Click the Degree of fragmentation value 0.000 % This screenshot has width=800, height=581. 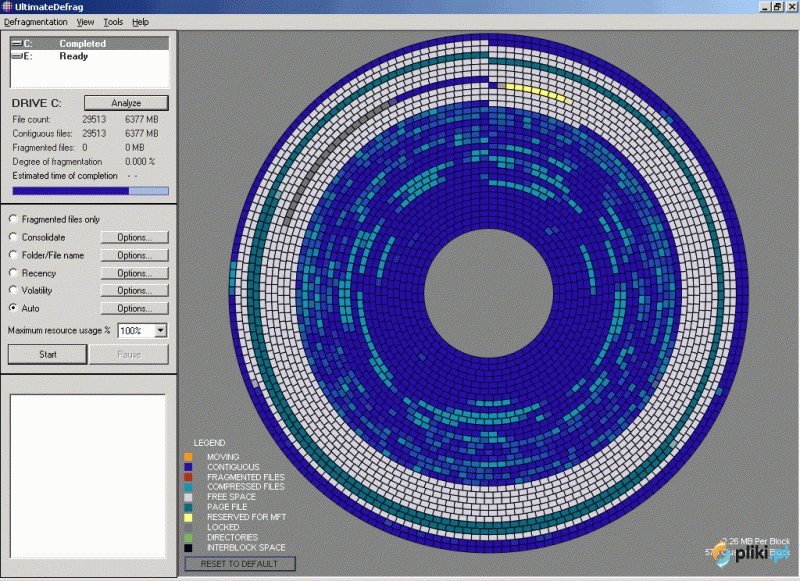click(140, 162)
